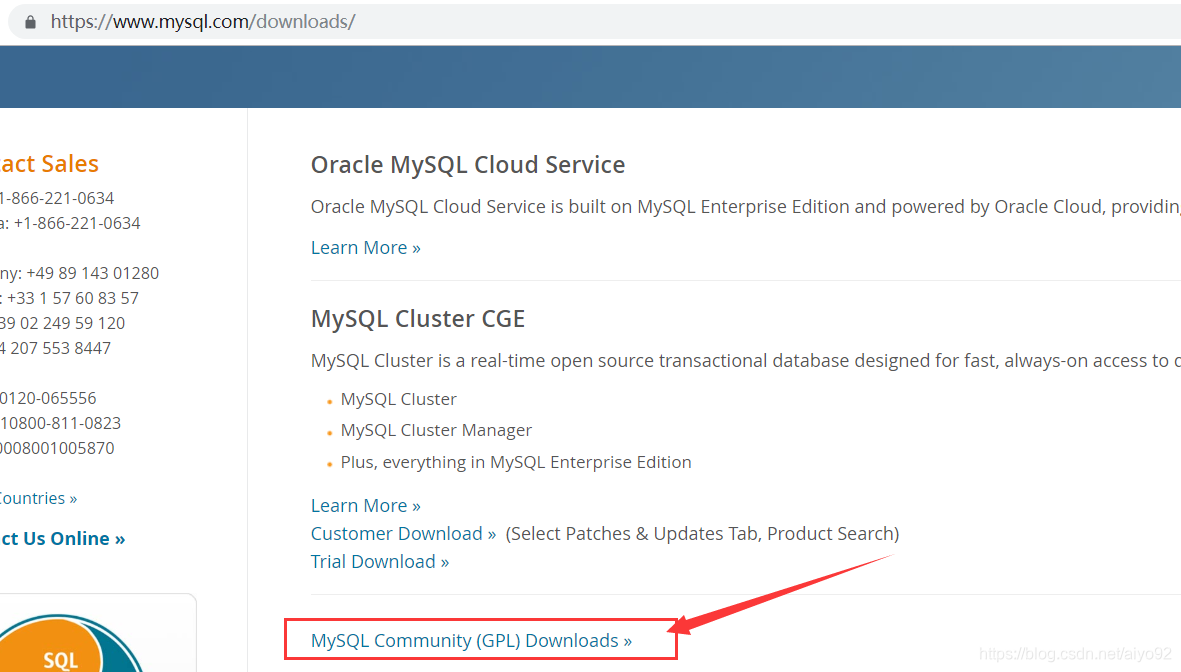The height and width of the screenshot is (672, 1181).
Task: Click phone number 0120-065556
Action: coord(48,398)
